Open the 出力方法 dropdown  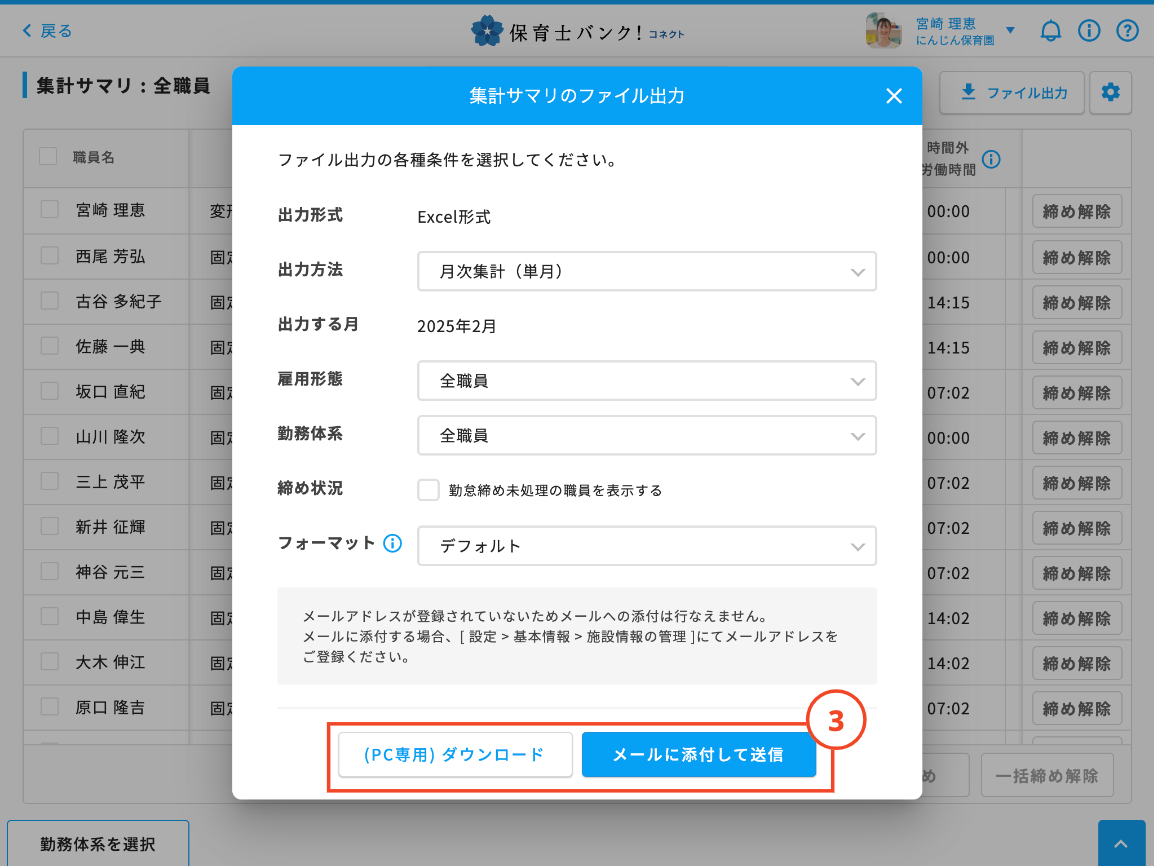[646, 271]
